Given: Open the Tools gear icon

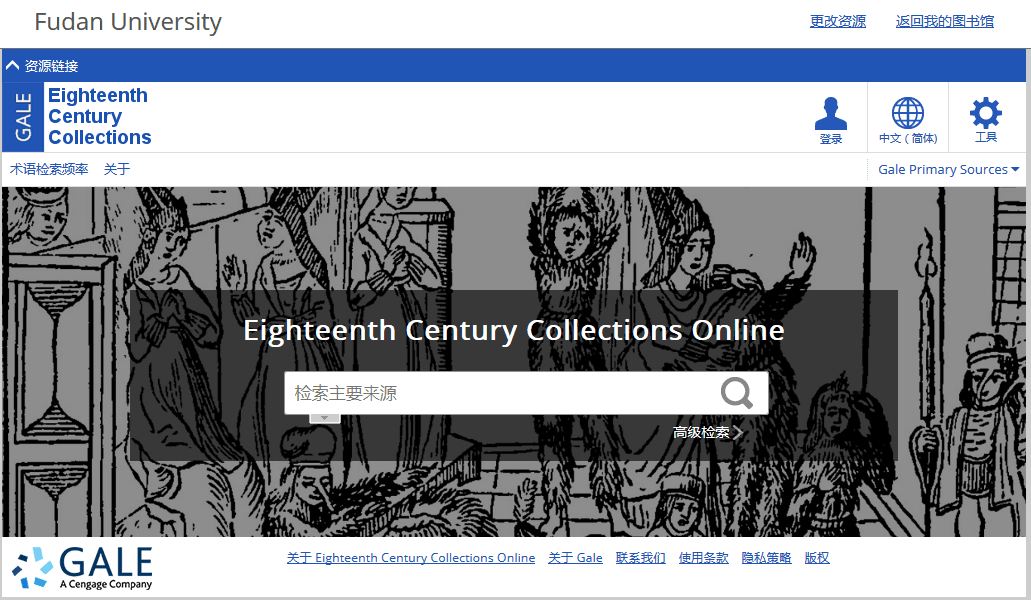Looking at the screenshot, I should 986,113.
